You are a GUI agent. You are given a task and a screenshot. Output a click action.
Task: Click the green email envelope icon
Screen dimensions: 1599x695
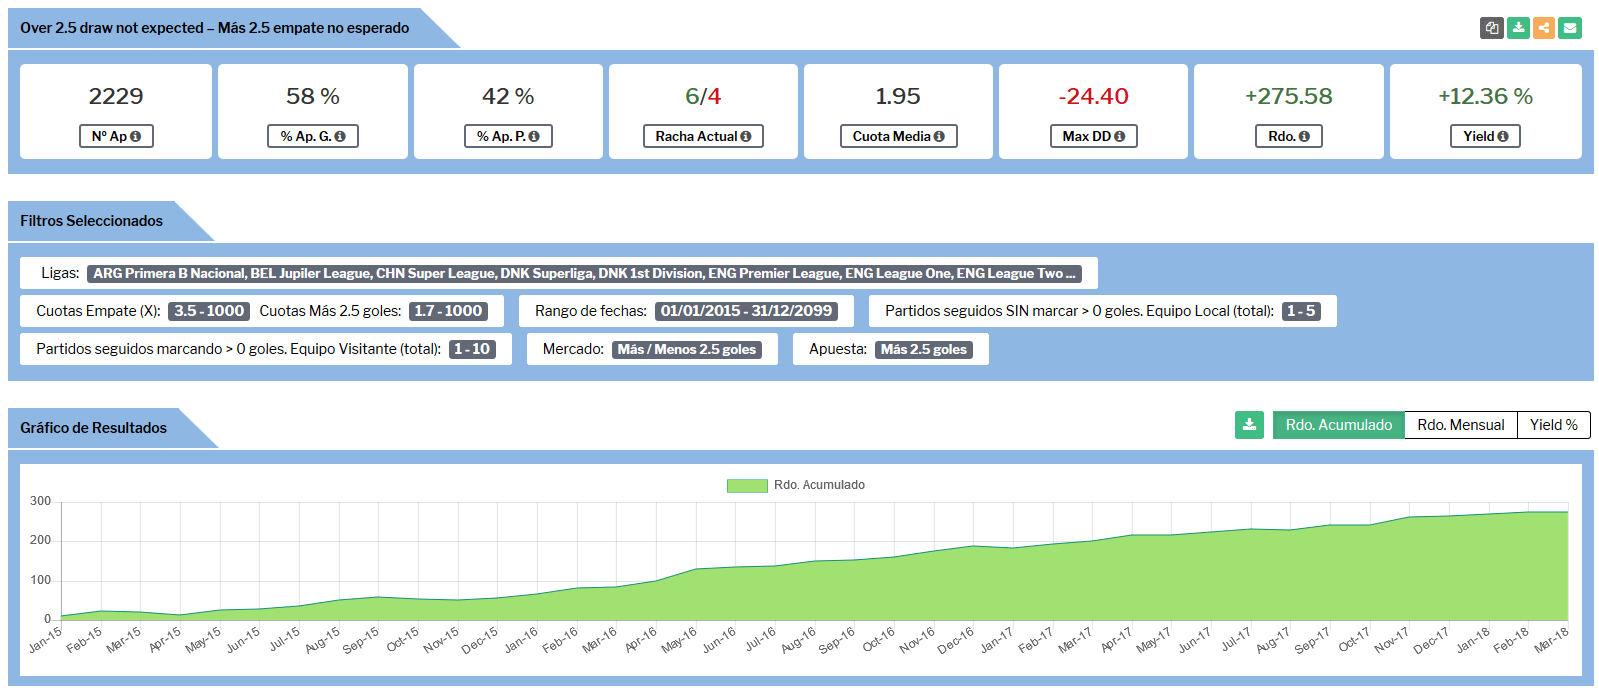pyautogui.click(x=1570, y=28)
